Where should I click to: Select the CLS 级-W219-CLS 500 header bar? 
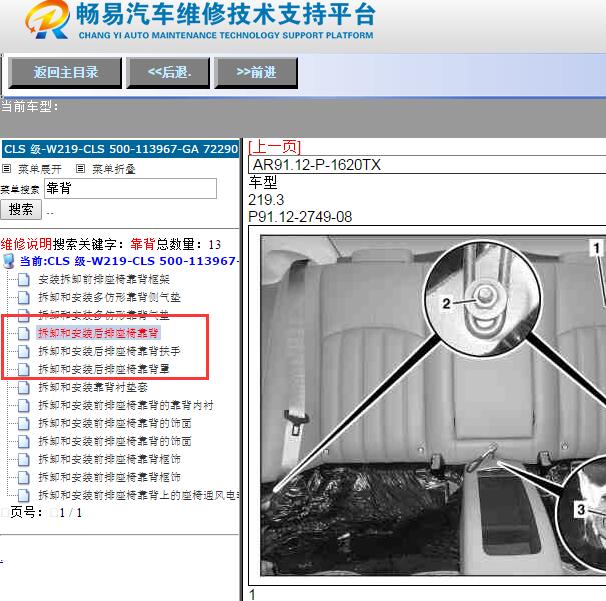click(121, 149)
